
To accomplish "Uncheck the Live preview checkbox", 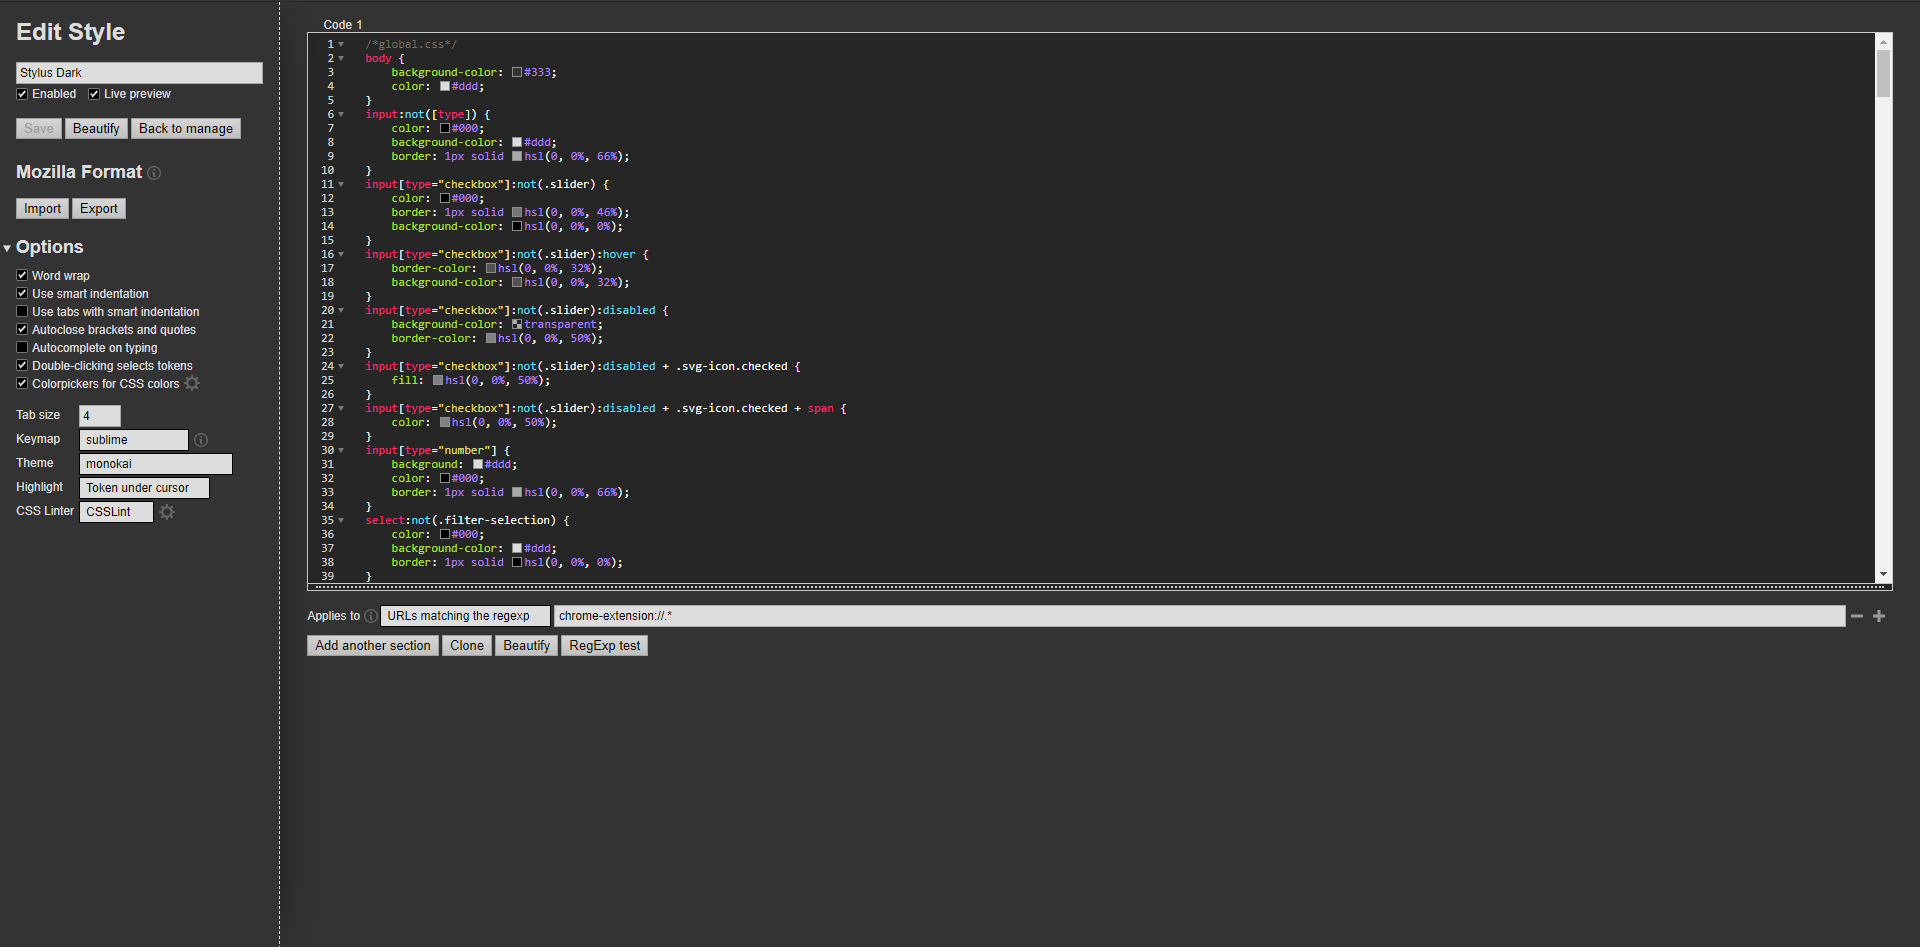I will (x=94, y=94).
